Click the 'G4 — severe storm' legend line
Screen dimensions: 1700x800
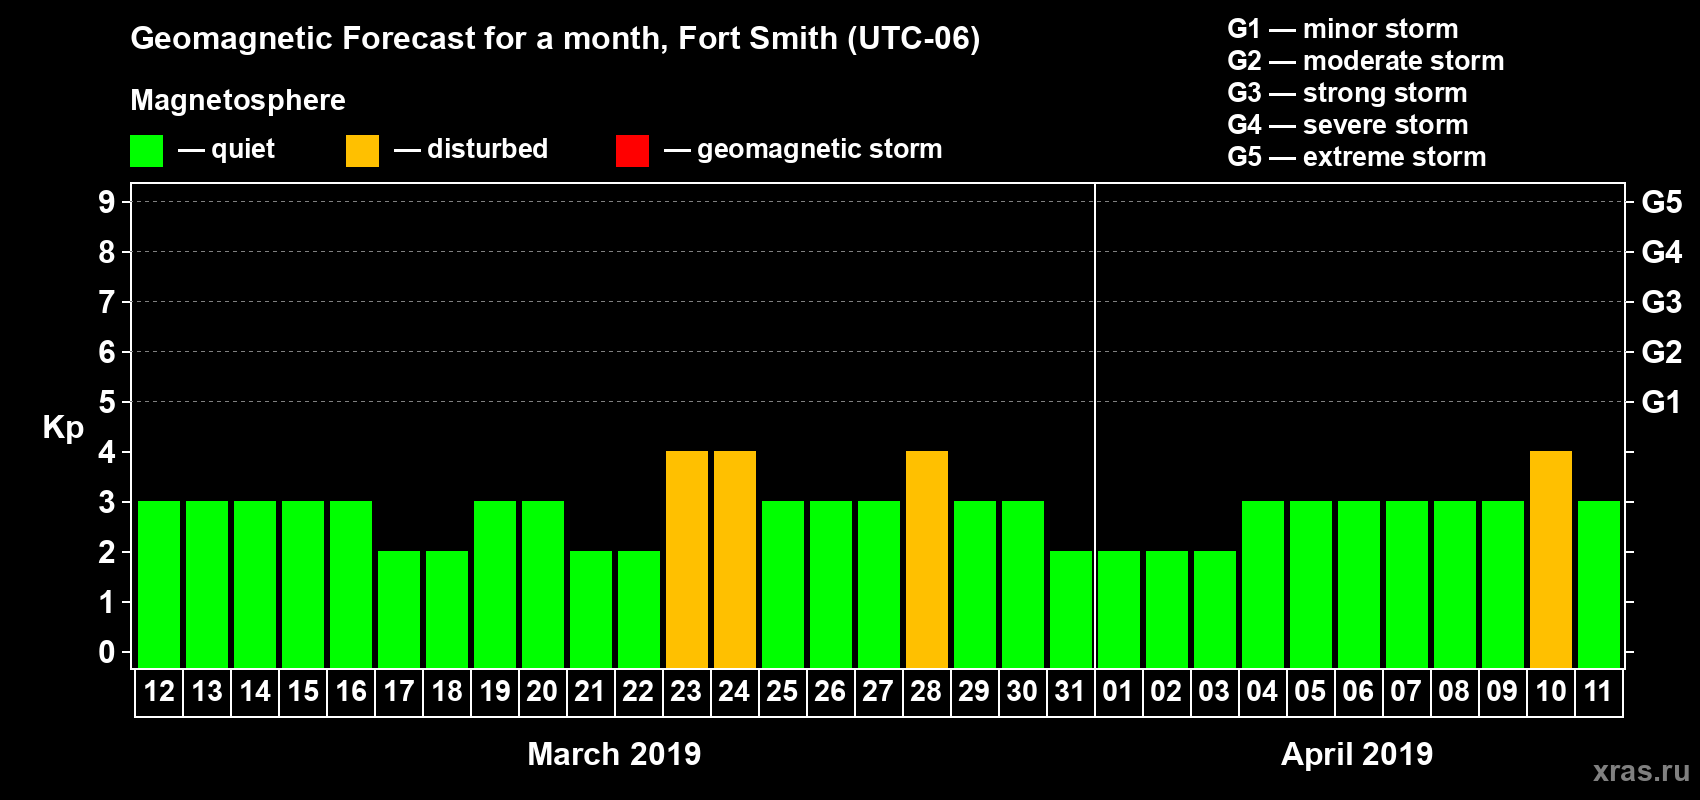click(1348, 125)
